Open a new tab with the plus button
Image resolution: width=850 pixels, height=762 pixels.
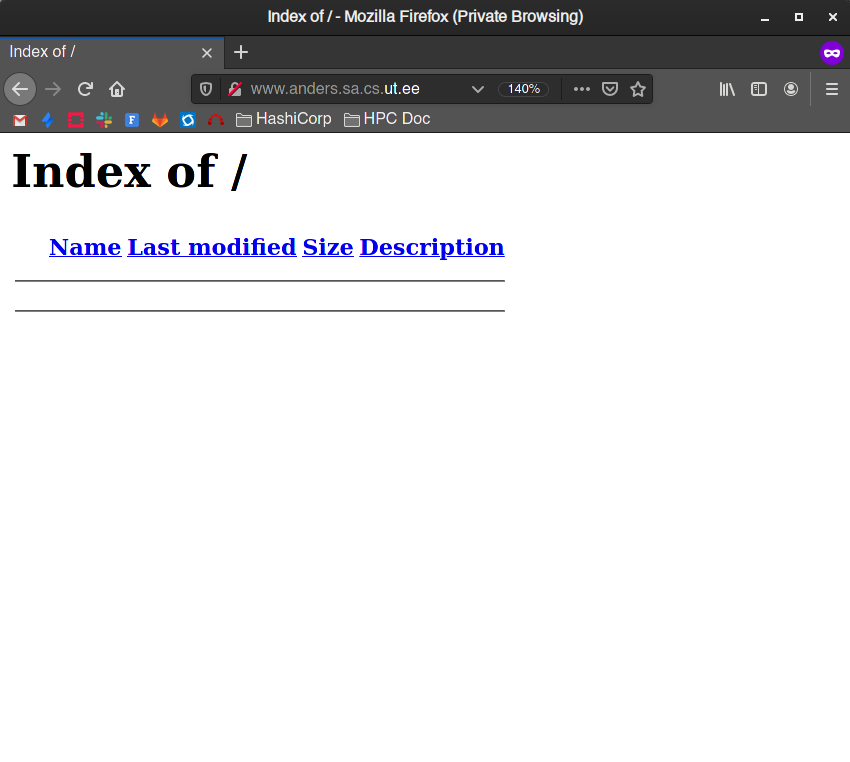click(x=240, y=52)
